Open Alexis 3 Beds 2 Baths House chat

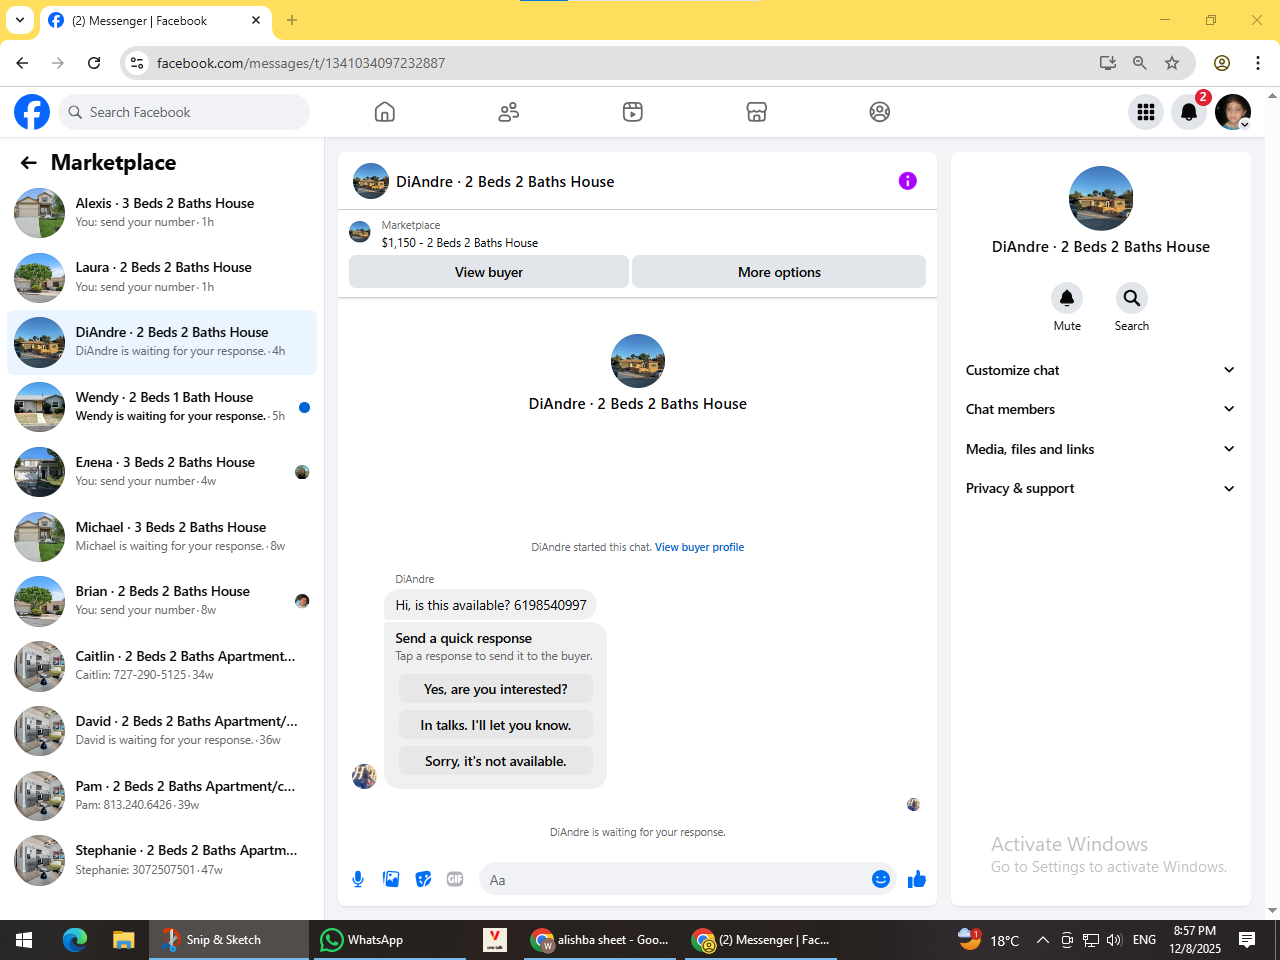click(162, 212)
